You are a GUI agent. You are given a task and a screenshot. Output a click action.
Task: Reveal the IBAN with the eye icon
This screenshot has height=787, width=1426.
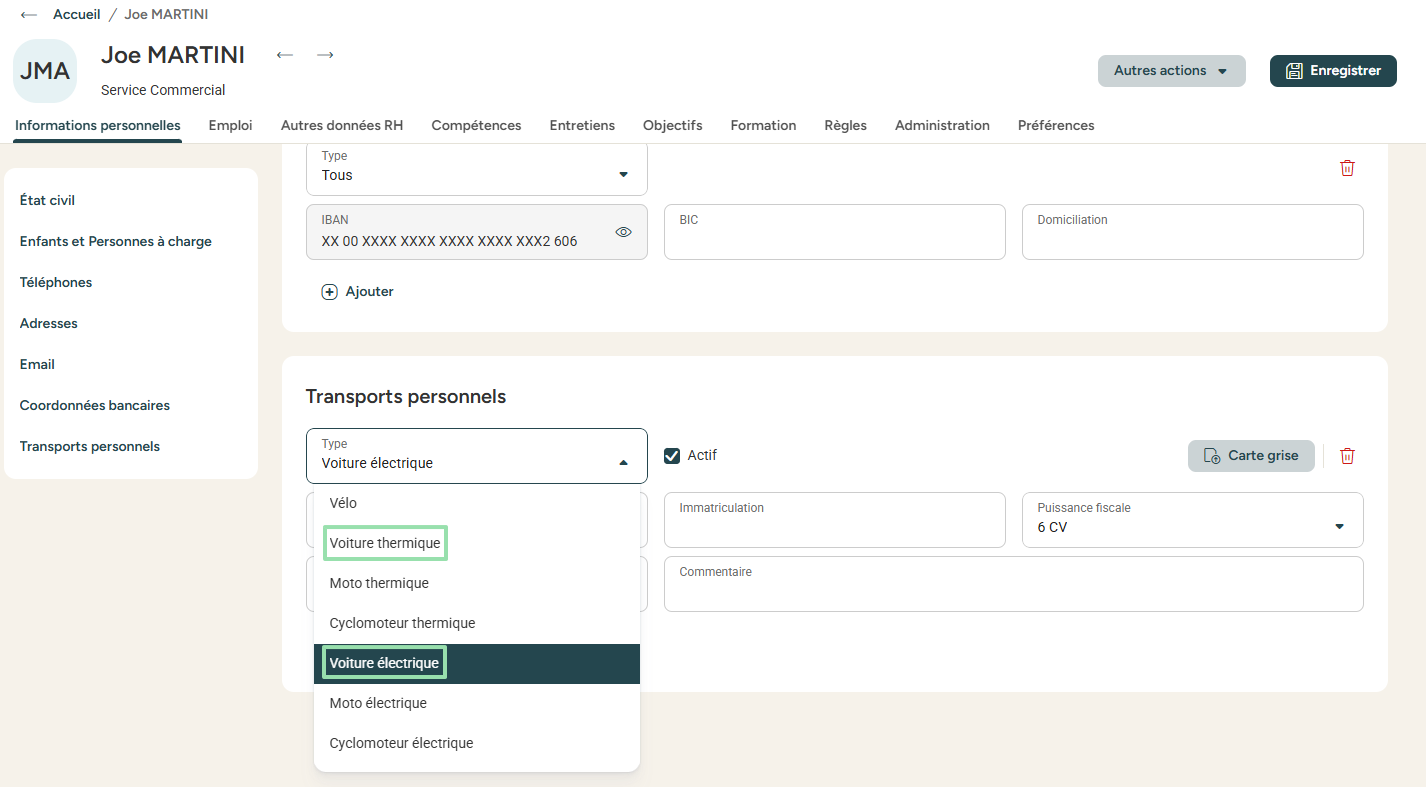[623, 232]
